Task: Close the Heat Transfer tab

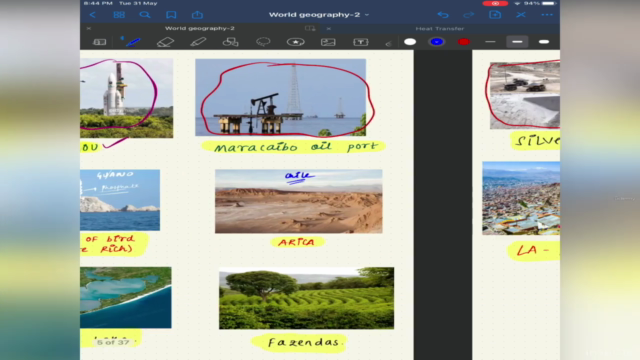Action: (329, 29)
